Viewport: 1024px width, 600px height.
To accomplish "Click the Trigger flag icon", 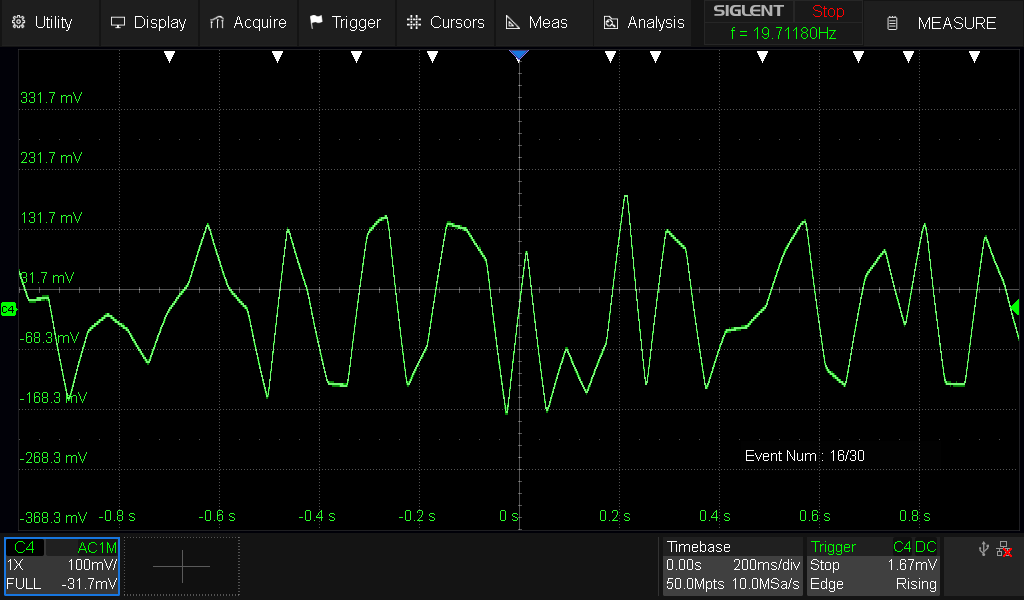I will (316, 22).
